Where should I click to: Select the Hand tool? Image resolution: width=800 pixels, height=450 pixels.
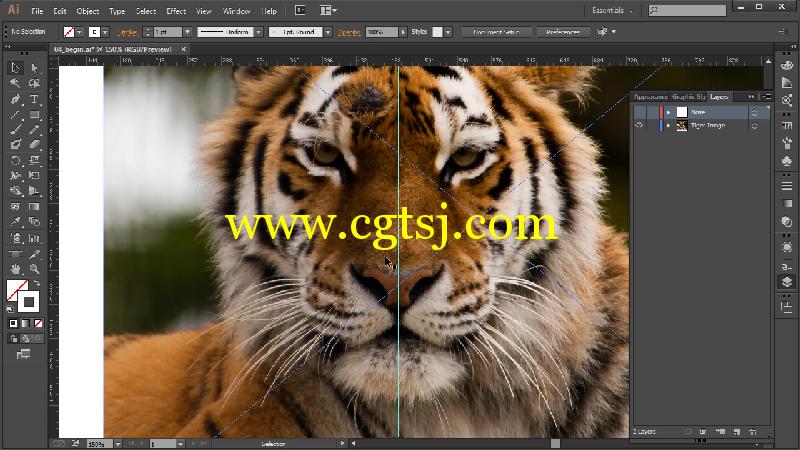coord(15,269)
